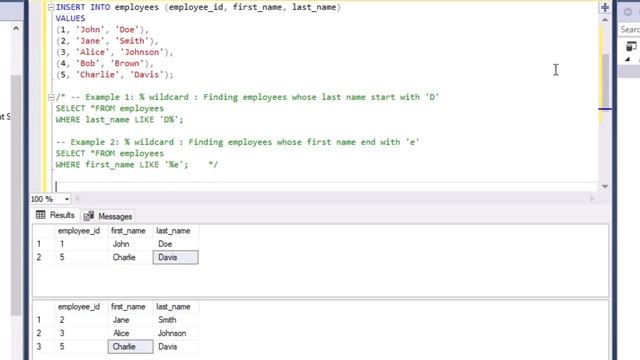Screen dimensions: 640x360
Task: Click the WHERE first_name LIKE '%e' line
Action: (x=122, y=164)
